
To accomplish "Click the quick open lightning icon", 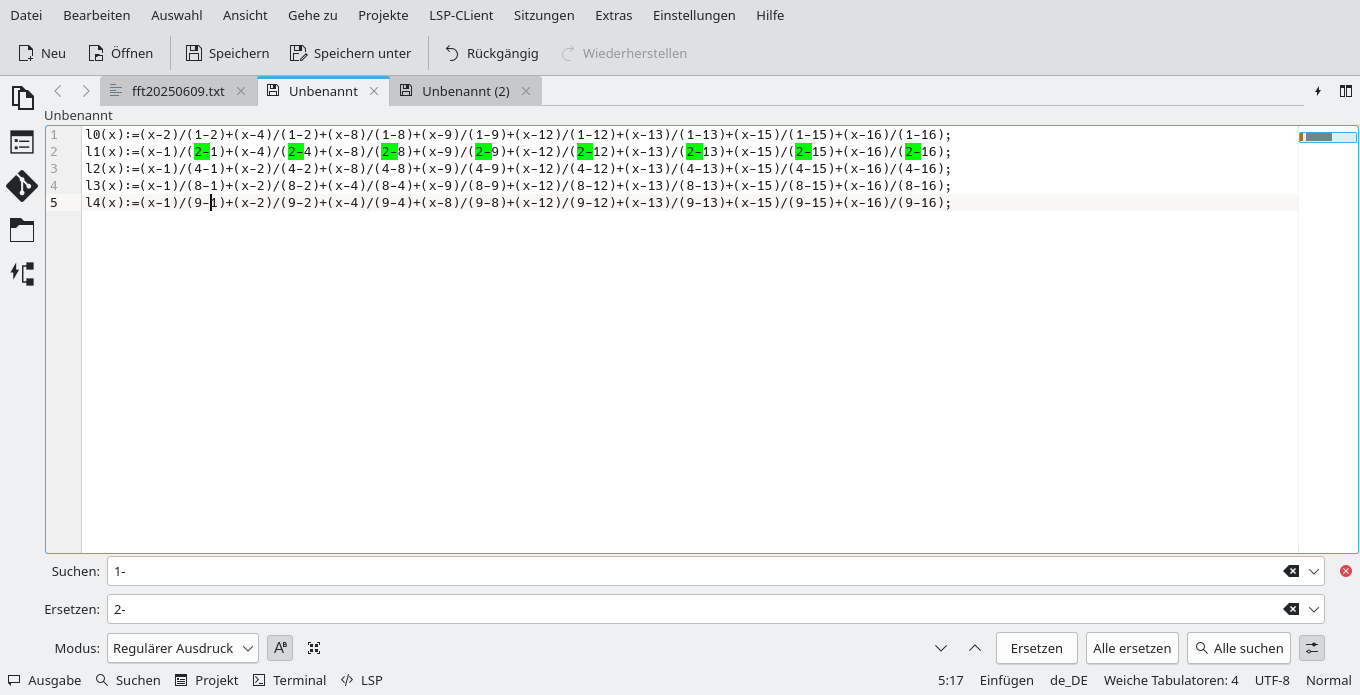I will point(1318,91).
